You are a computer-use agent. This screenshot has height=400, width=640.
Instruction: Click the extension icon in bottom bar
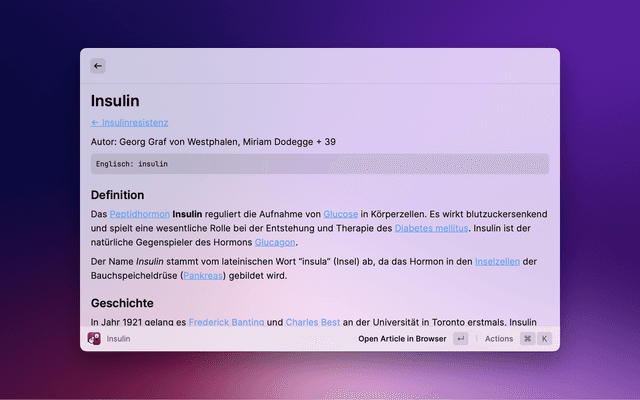coord(94,339)
